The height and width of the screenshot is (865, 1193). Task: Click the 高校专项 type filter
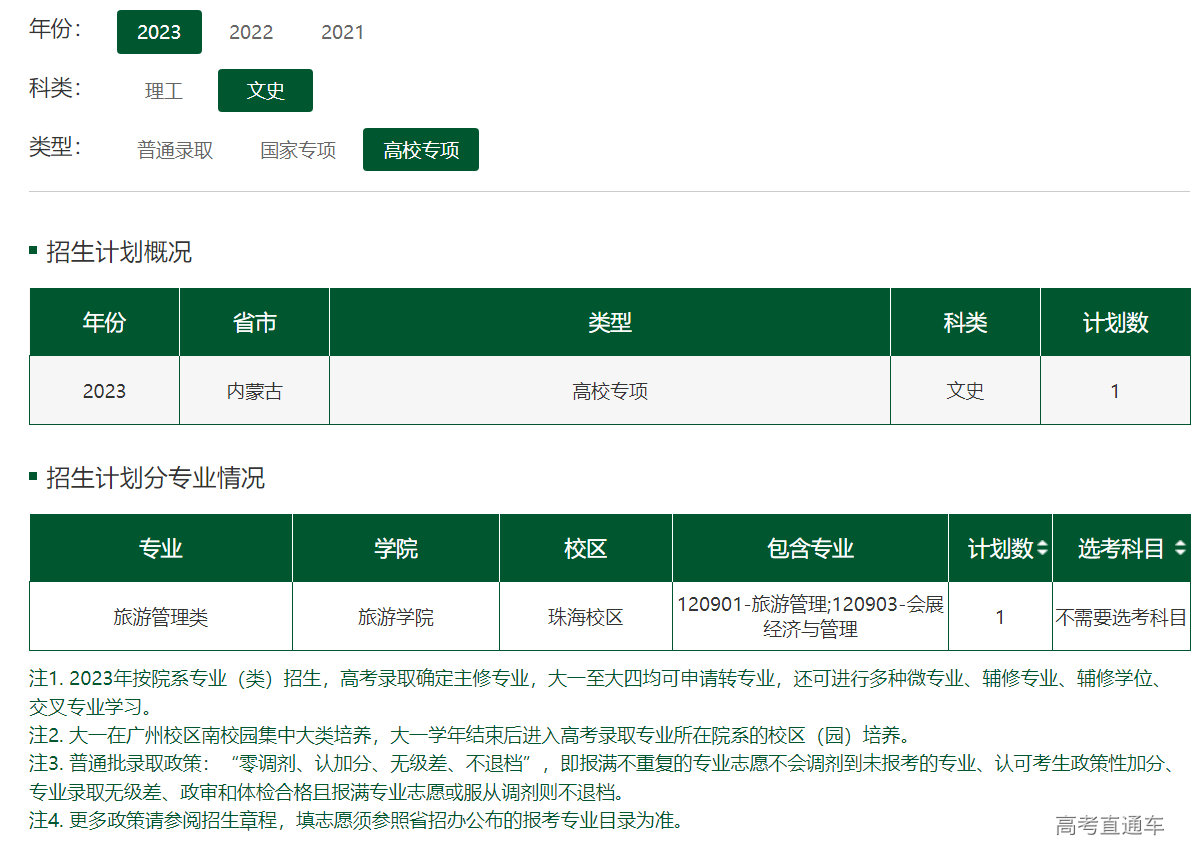click(x=420, y=149)
